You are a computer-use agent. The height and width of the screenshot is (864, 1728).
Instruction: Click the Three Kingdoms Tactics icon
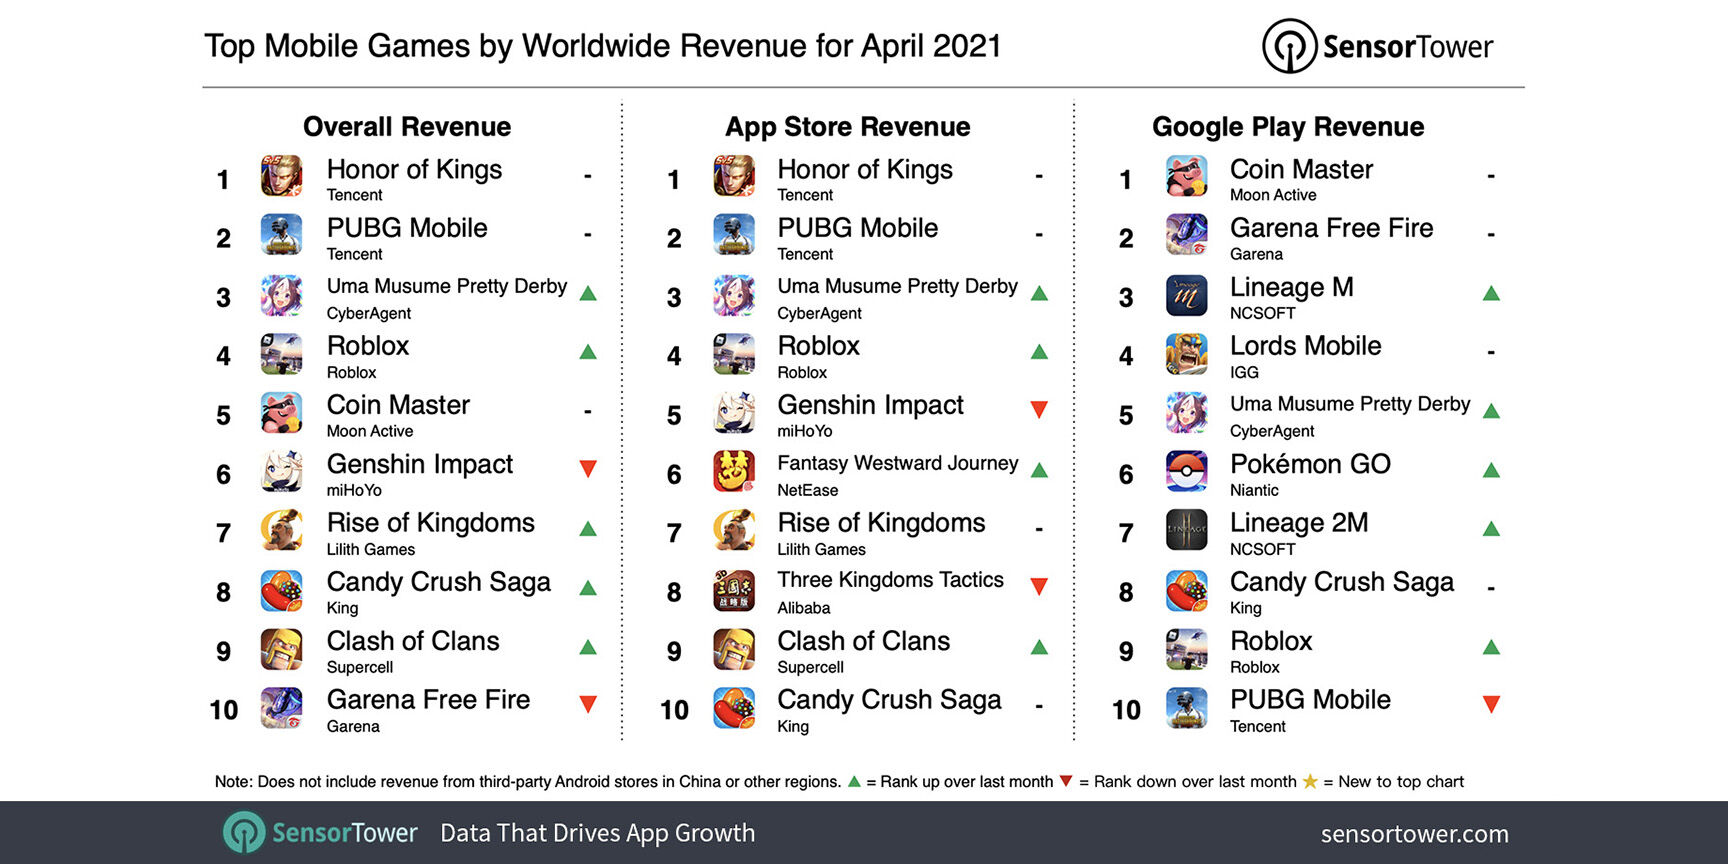point(734,590)
